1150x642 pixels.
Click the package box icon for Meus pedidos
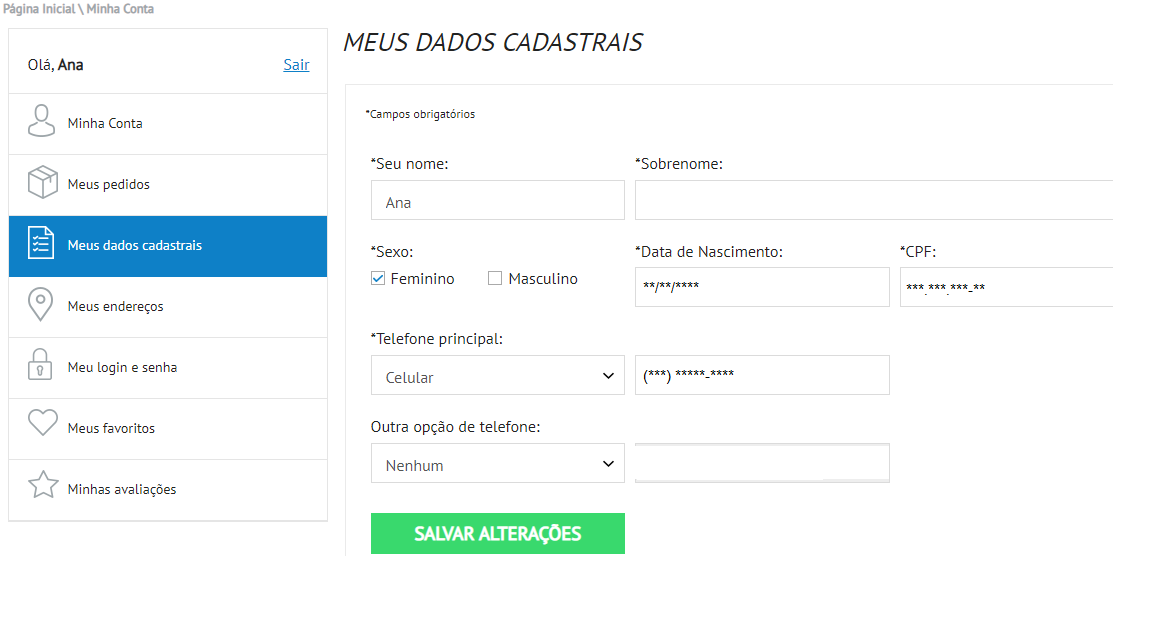point(41,184)
